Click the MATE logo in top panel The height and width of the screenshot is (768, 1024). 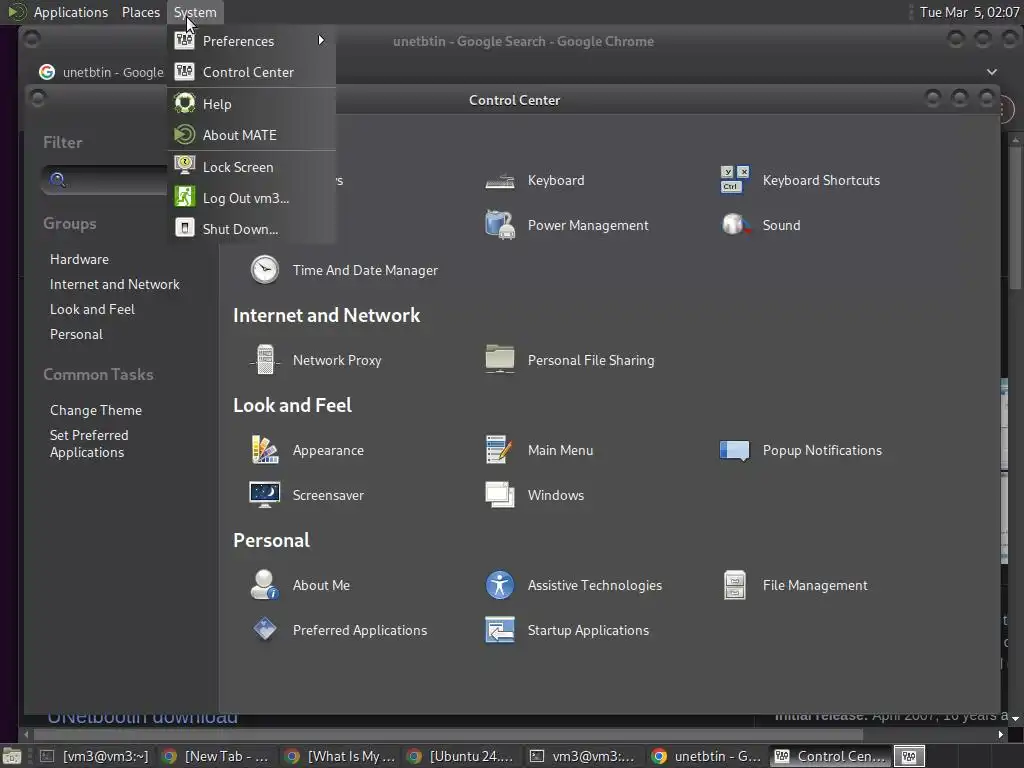coord(15,12)
